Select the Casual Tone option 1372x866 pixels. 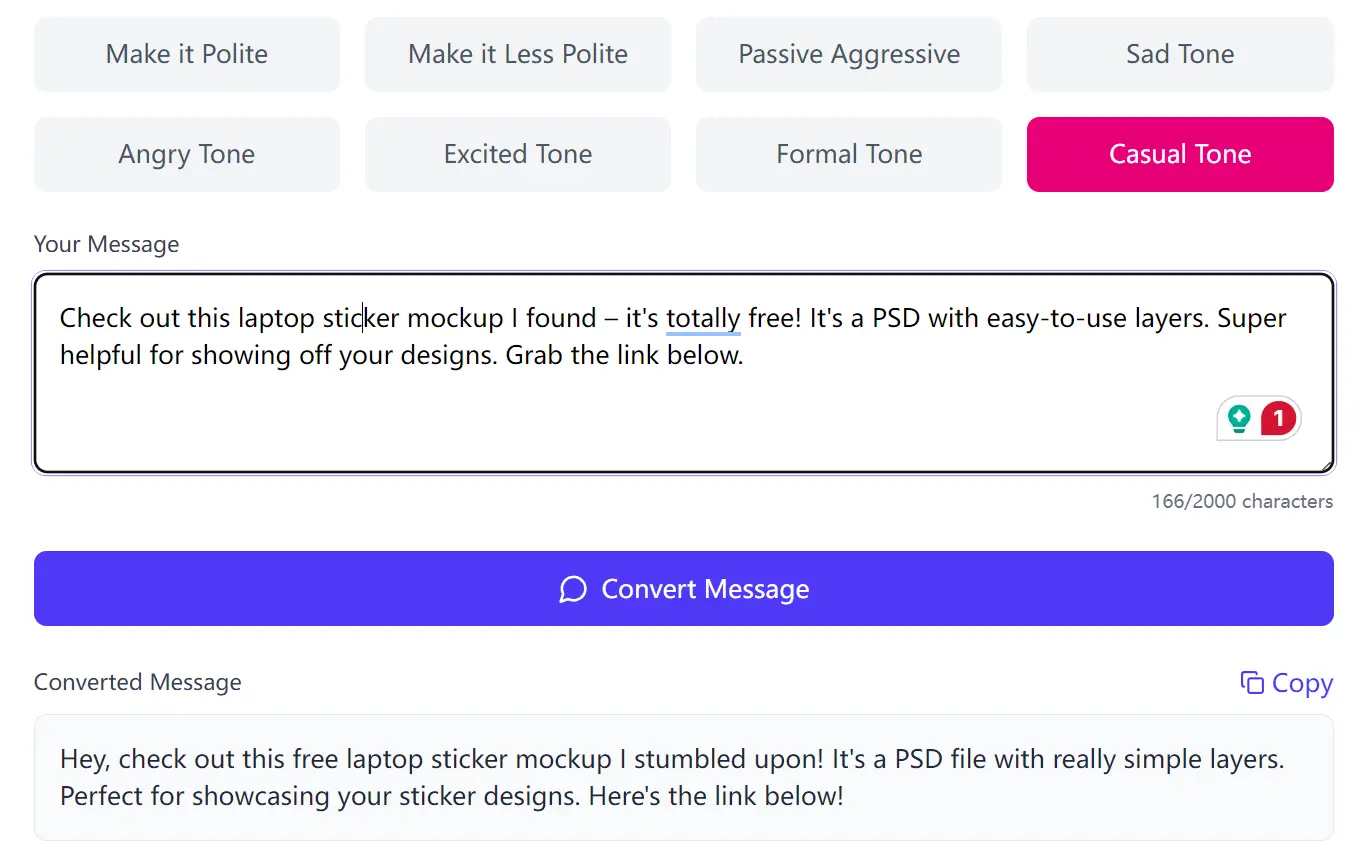click(1180, 154)
